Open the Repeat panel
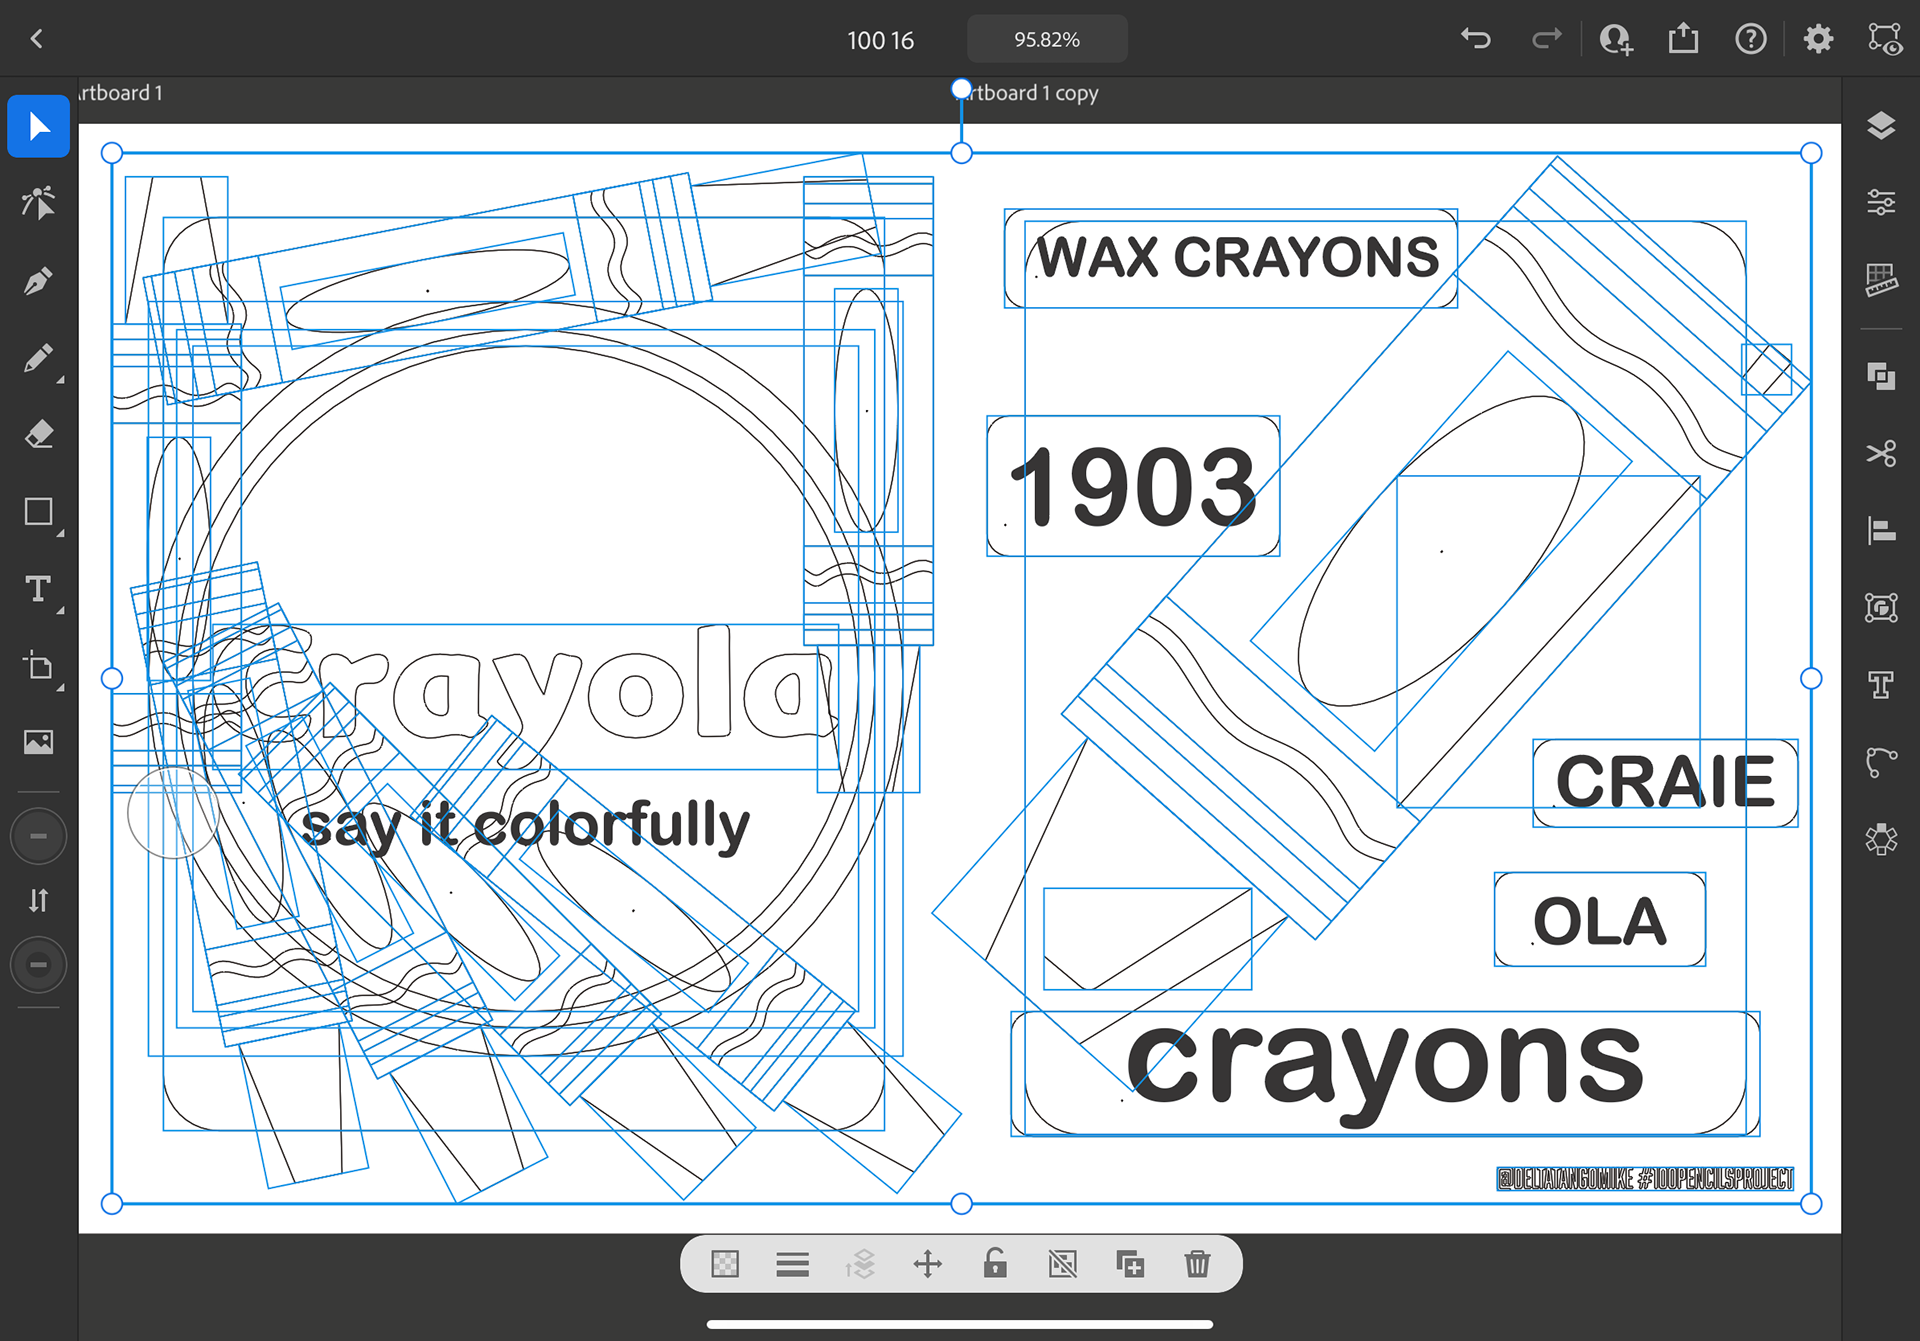Viewport: 1920px width, 1341px height. (x=1881, y=839)
